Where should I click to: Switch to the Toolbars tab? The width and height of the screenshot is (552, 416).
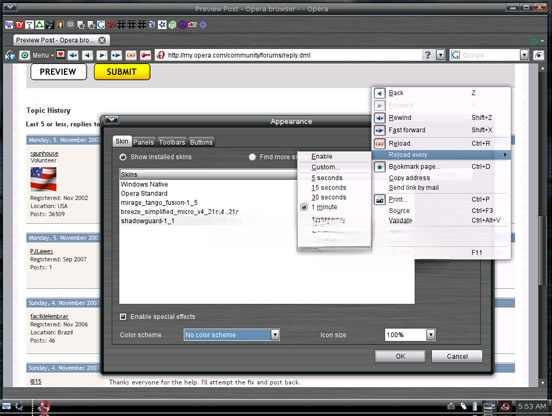click(172, 142)
